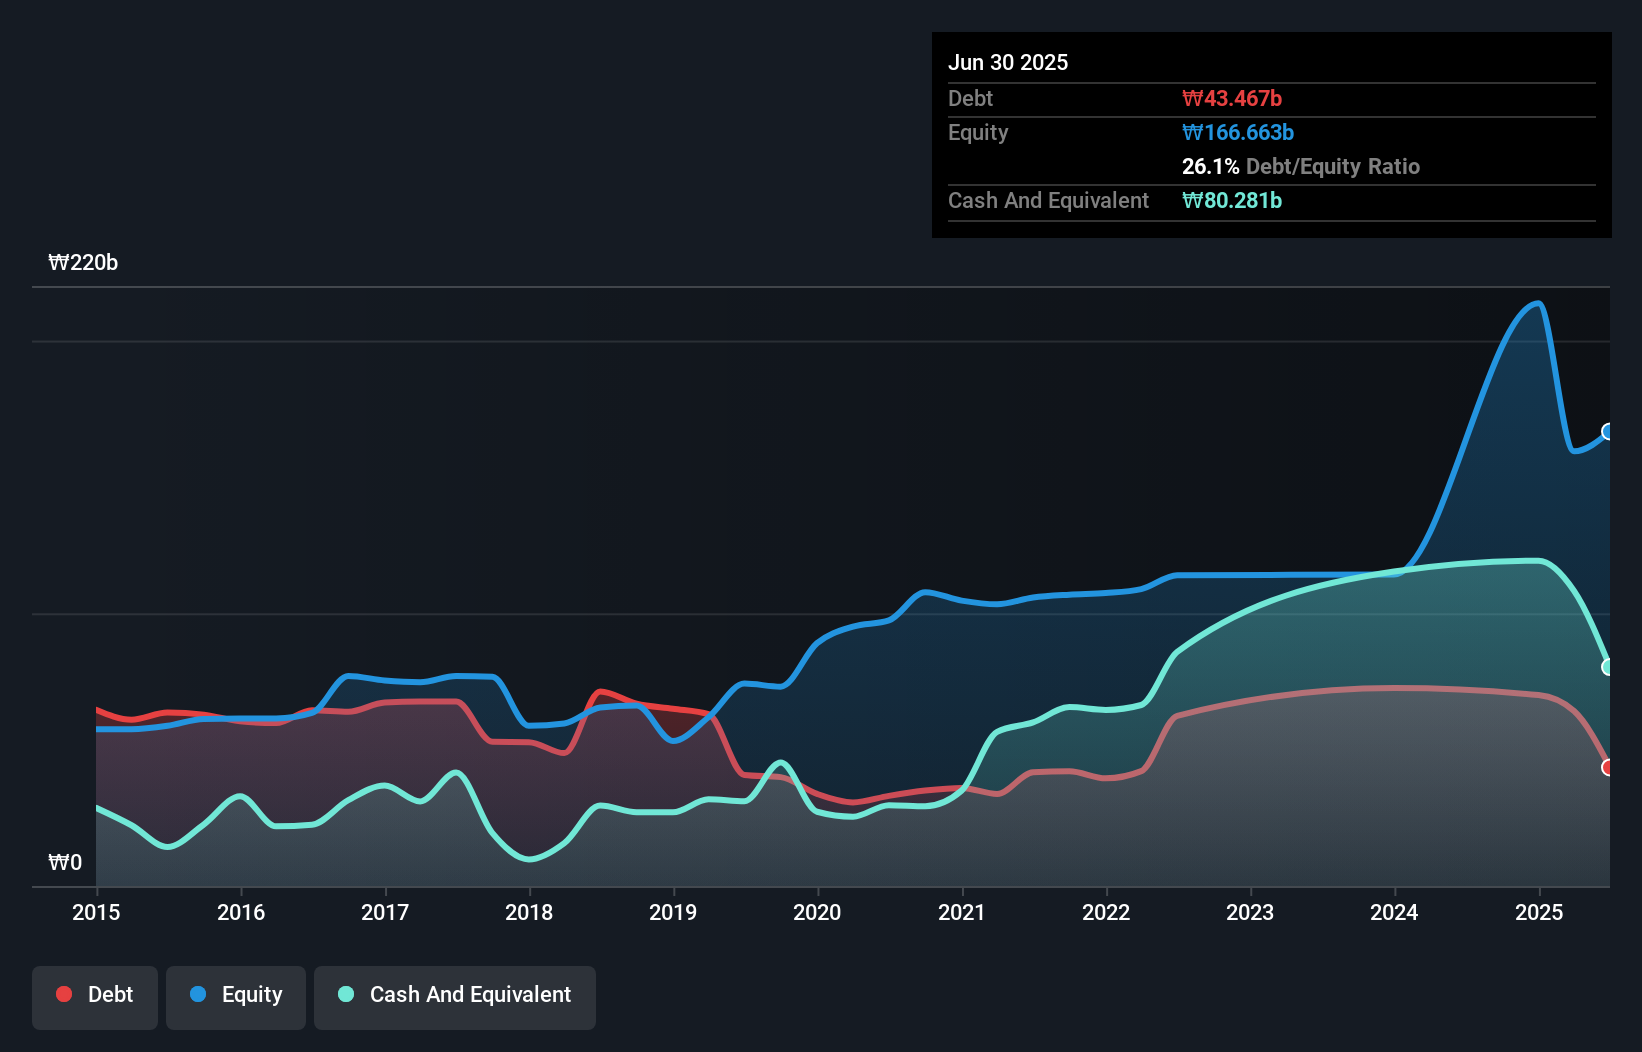Click the Jun 30 2025 tooltip date
This screenshot has width=1642, height=1052.
coord(1008,63)
